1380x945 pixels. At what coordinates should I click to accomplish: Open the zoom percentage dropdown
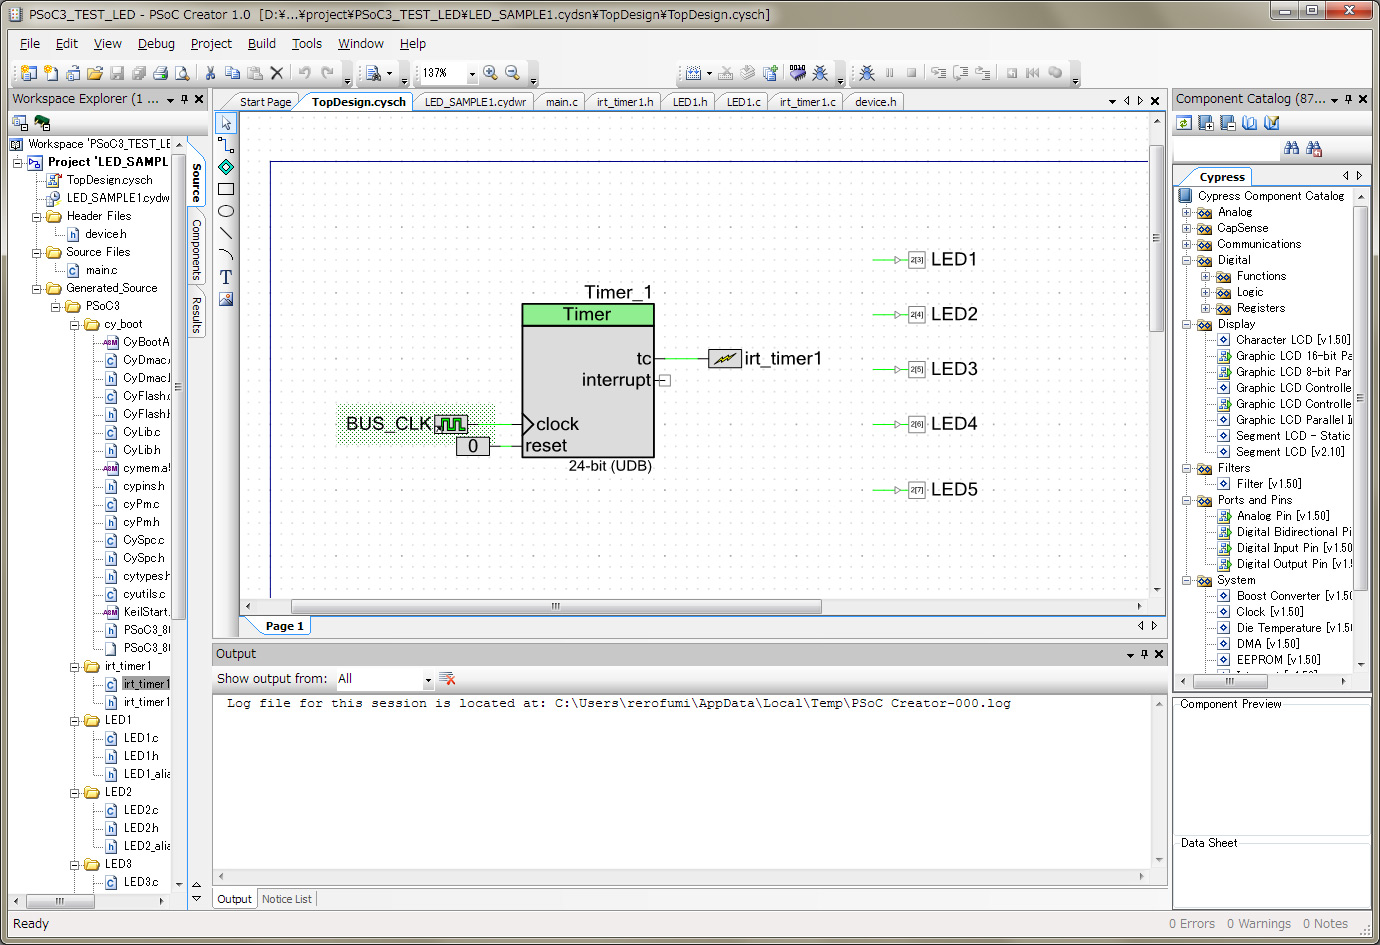[472, 74]
